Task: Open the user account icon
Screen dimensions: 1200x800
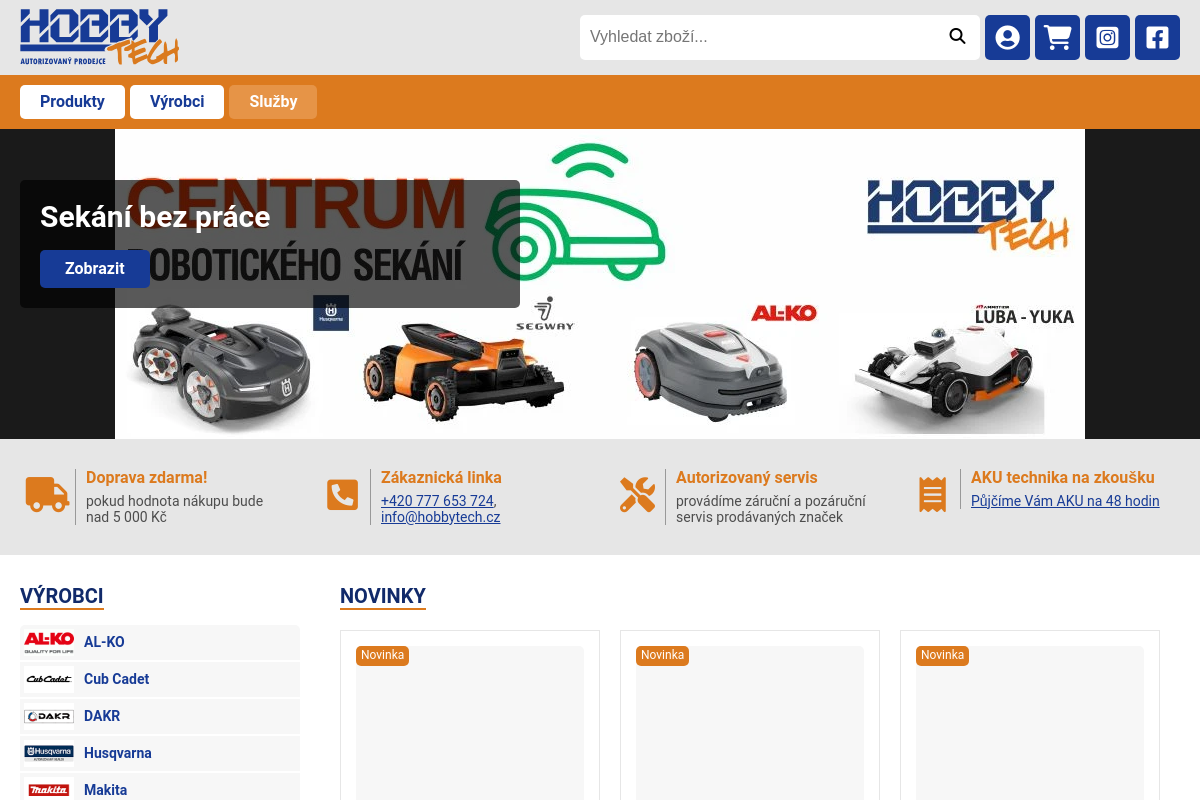Action: (x=1007, y=37)
